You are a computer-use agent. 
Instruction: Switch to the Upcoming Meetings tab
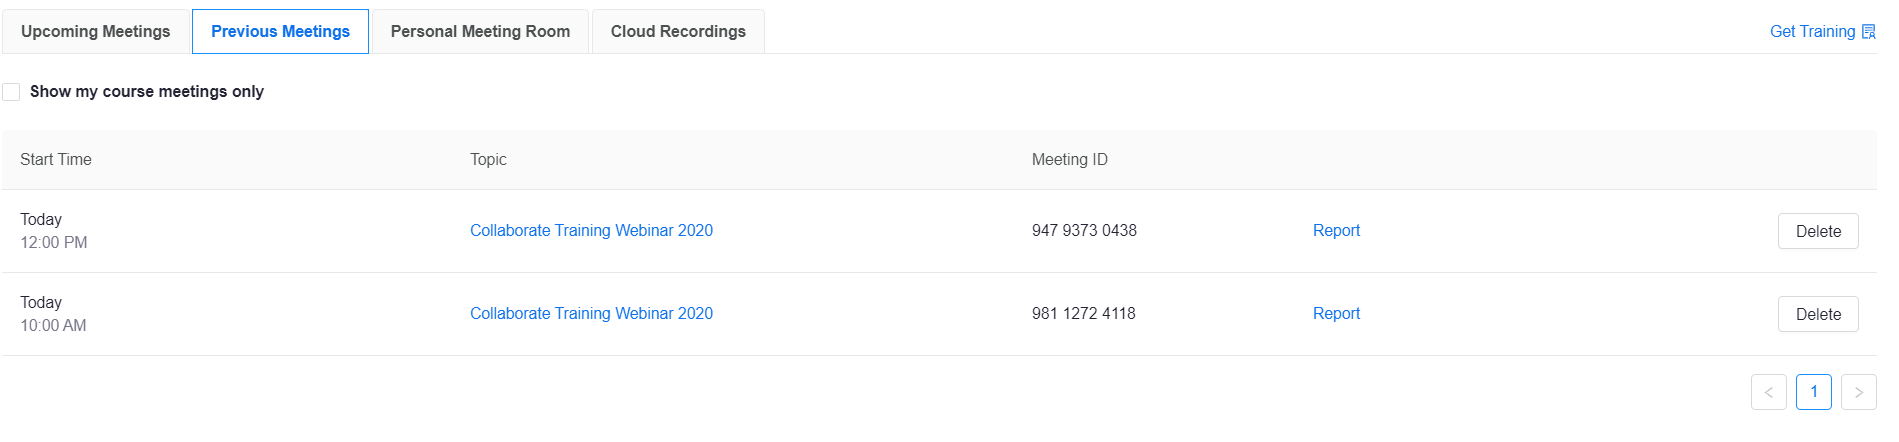tap(96, 31)
